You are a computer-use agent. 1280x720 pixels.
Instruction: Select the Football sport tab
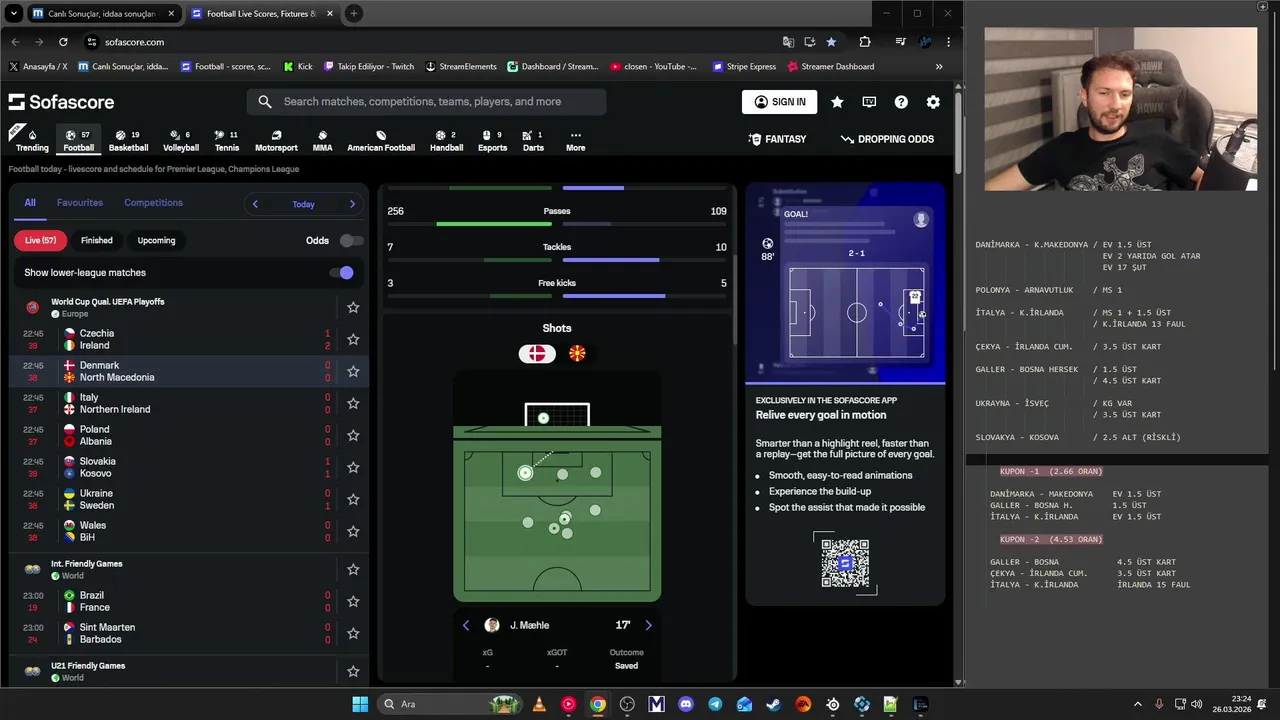pos(78,140)
